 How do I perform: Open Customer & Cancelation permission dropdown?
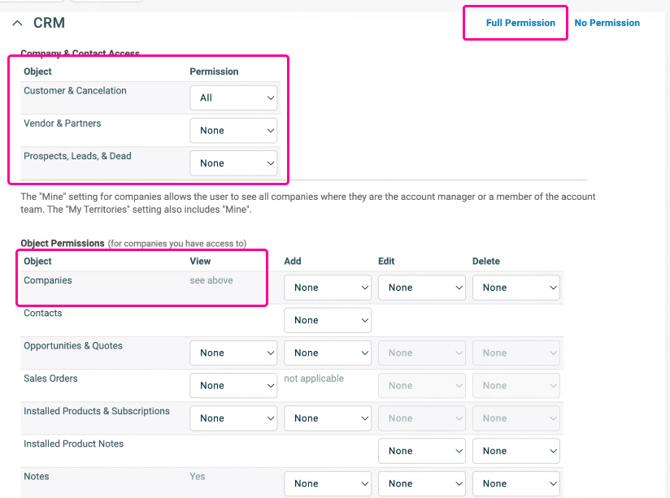point(233,98)
